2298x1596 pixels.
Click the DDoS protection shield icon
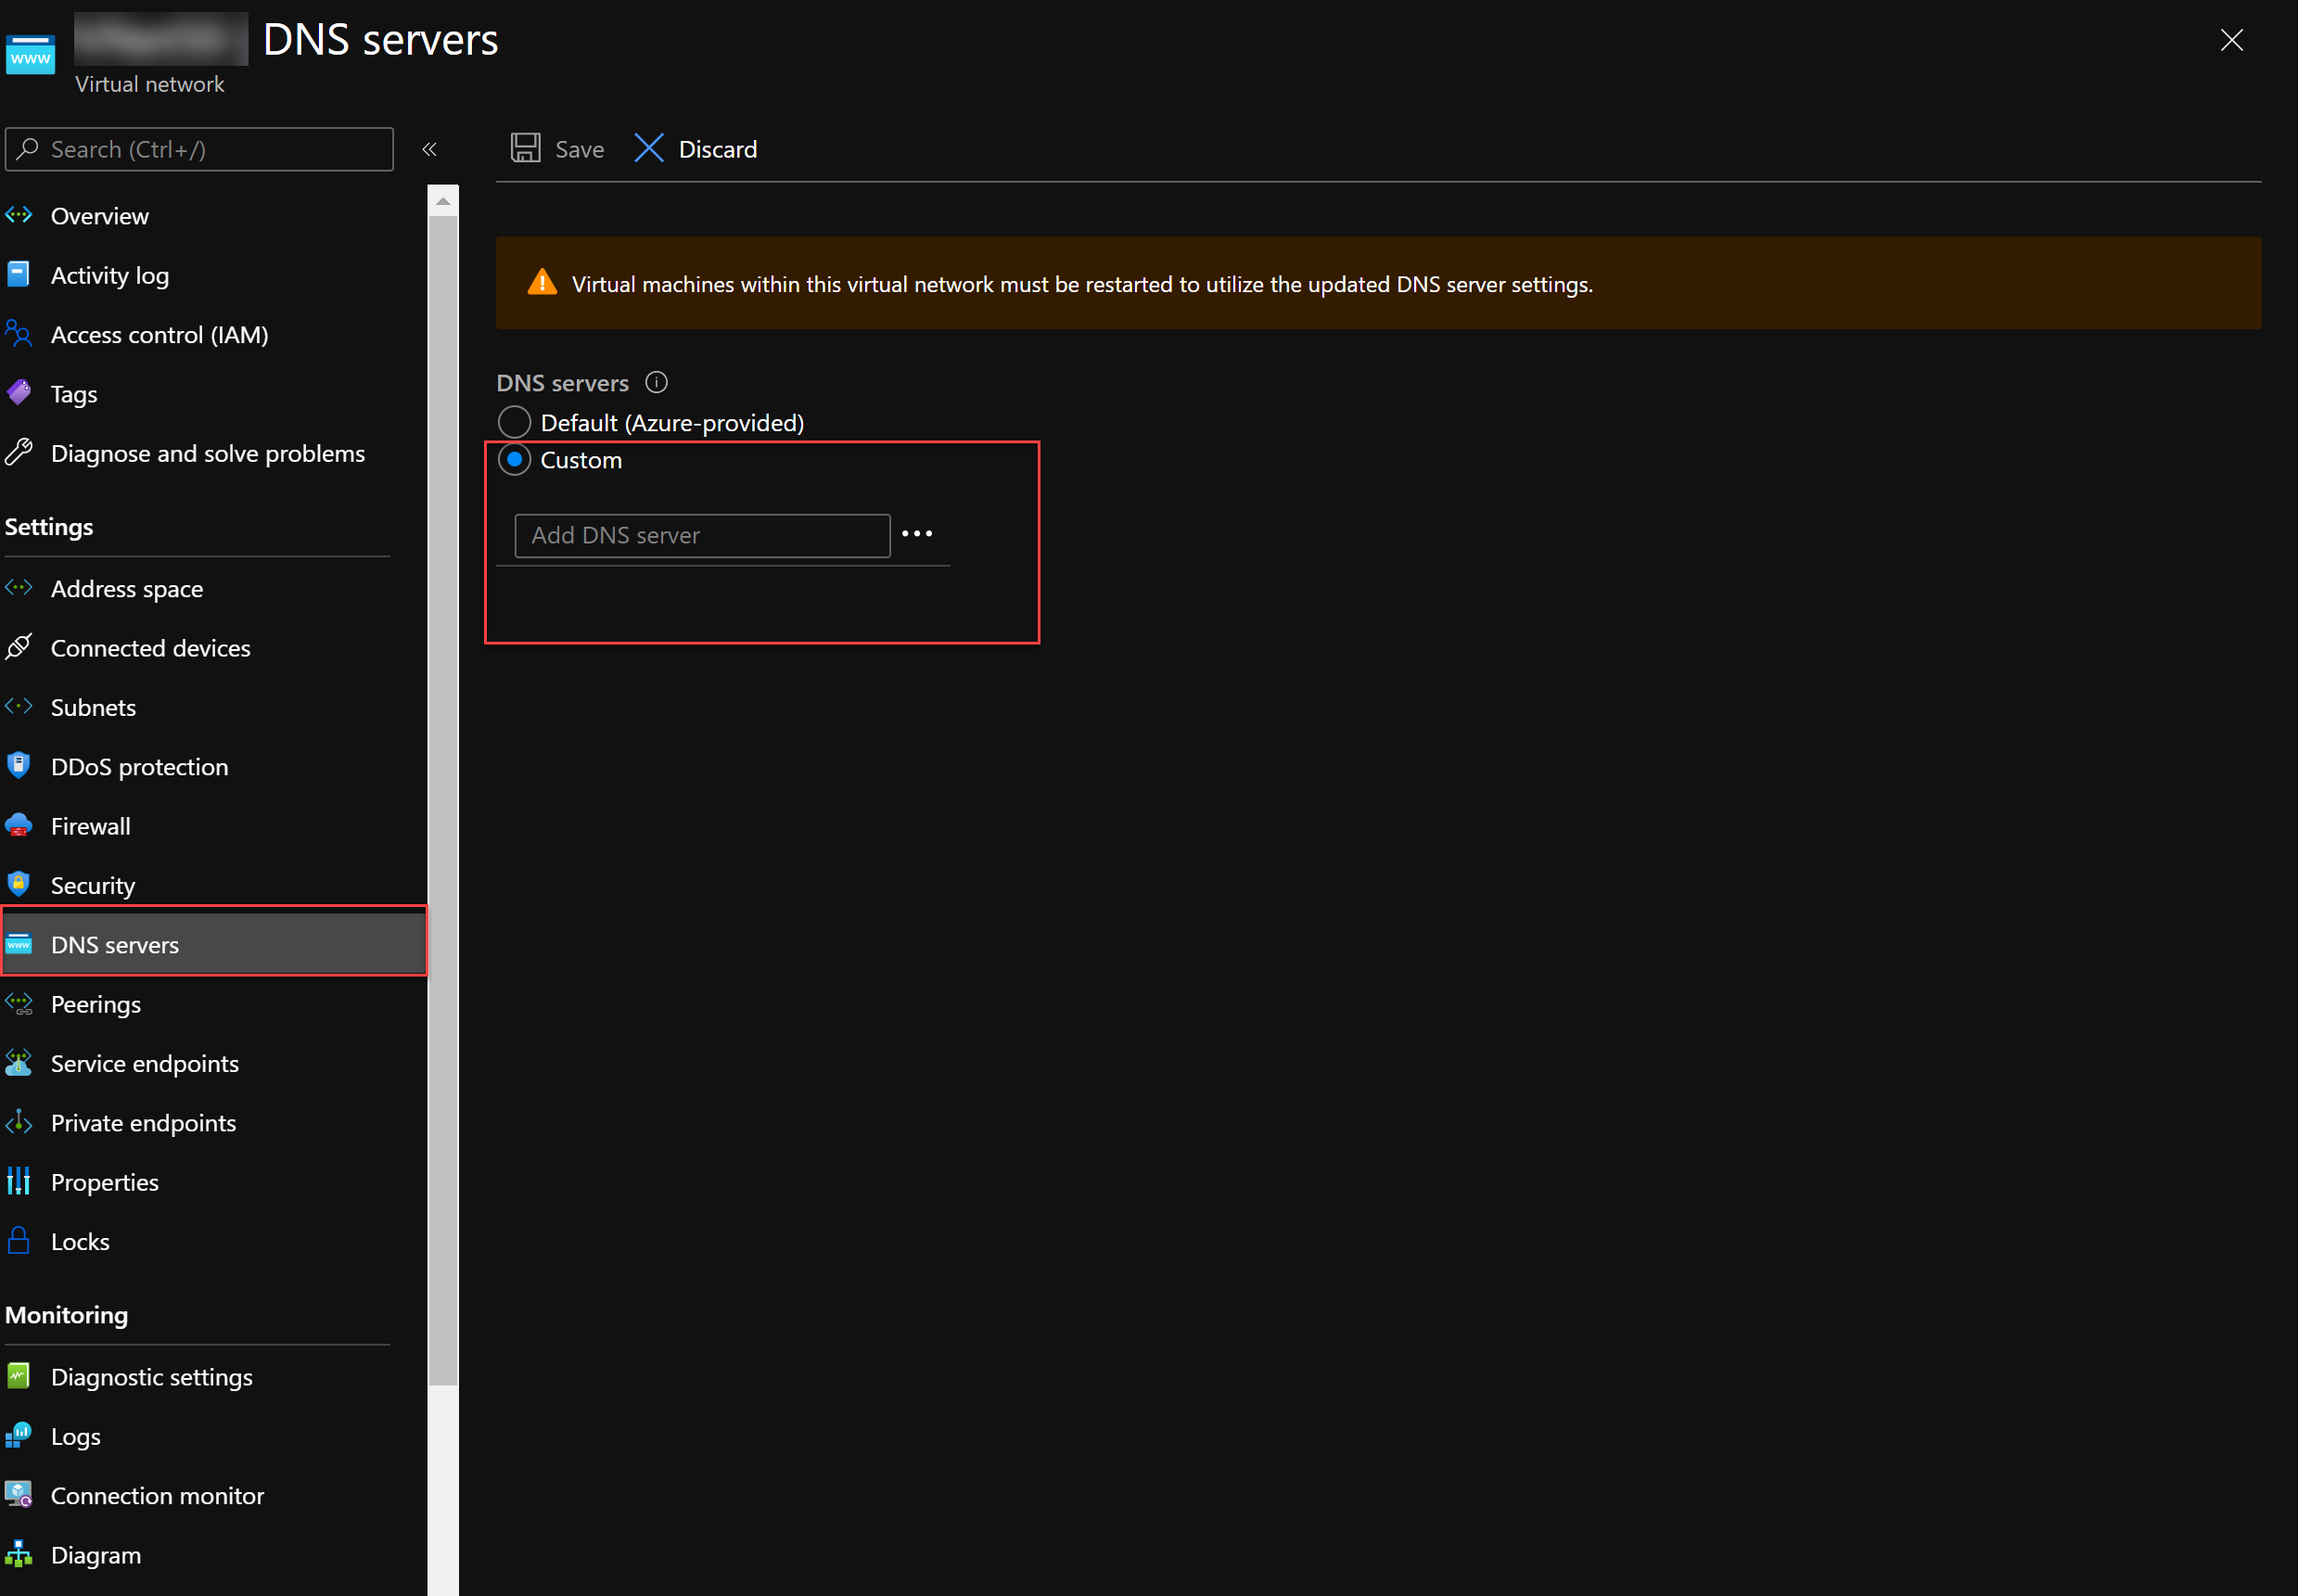point(18,766)
